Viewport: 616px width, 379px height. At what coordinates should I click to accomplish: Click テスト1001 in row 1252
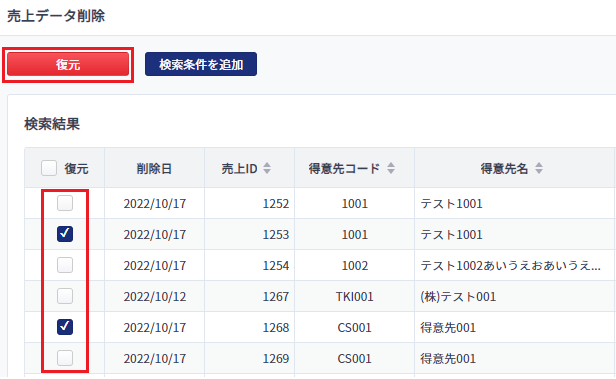coord(451,203)
